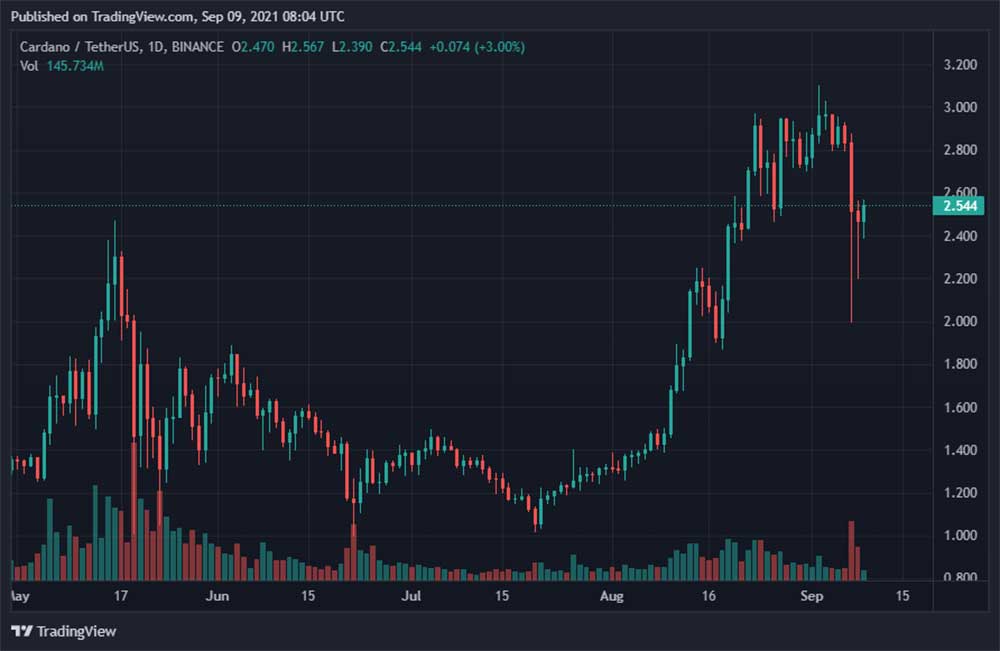This screenshot has width=1000, height=651.
Task: Click the 2.000 price axis label
Action: (960, 321)
